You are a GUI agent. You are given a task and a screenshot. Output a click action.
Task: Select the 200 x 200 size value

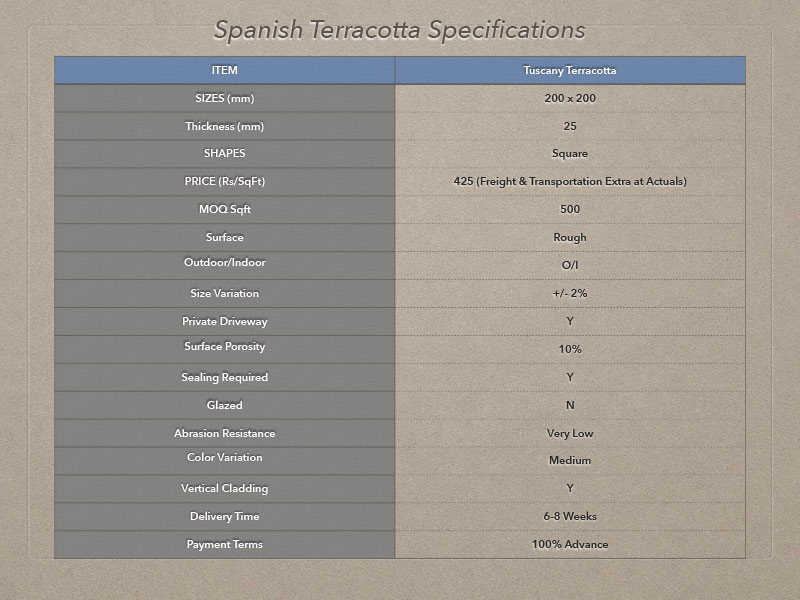pyautogui.click(x=570, y=98)
